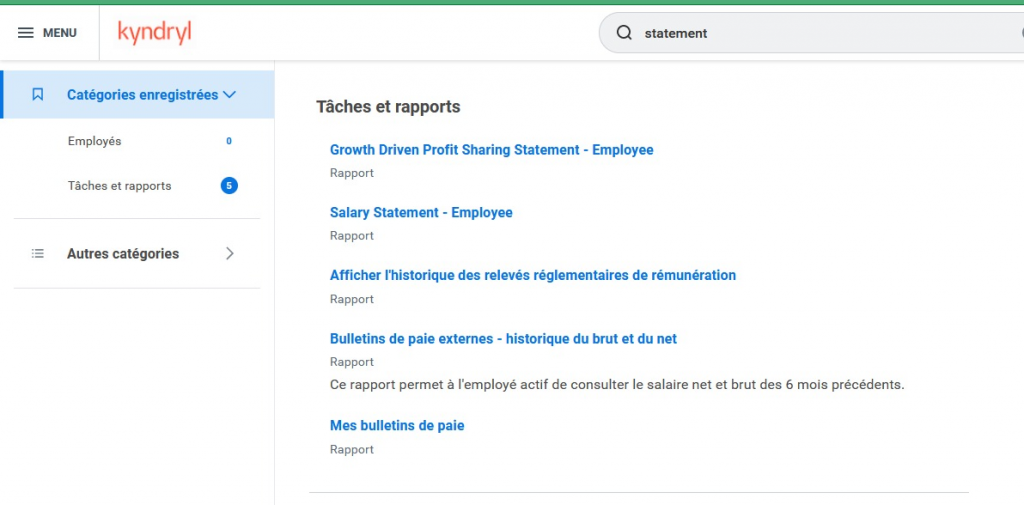Click the Tâches et rapports badge showing 5
Viewport: 1024px width, 505px height.
pos(229,186)
